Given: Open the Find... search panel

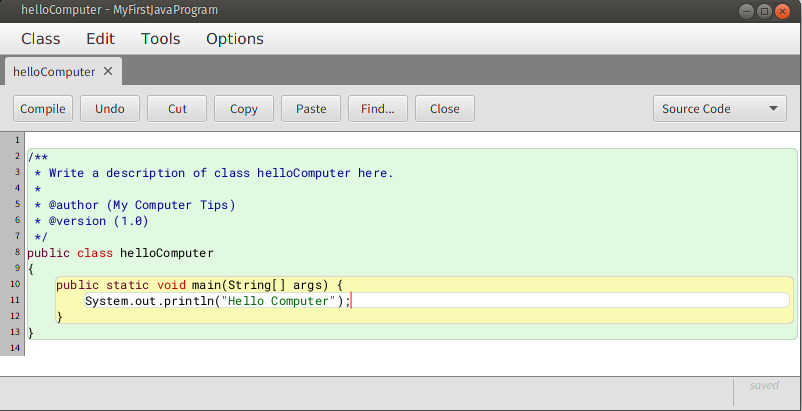Looking at the screenshot, I should coord(378,109).
